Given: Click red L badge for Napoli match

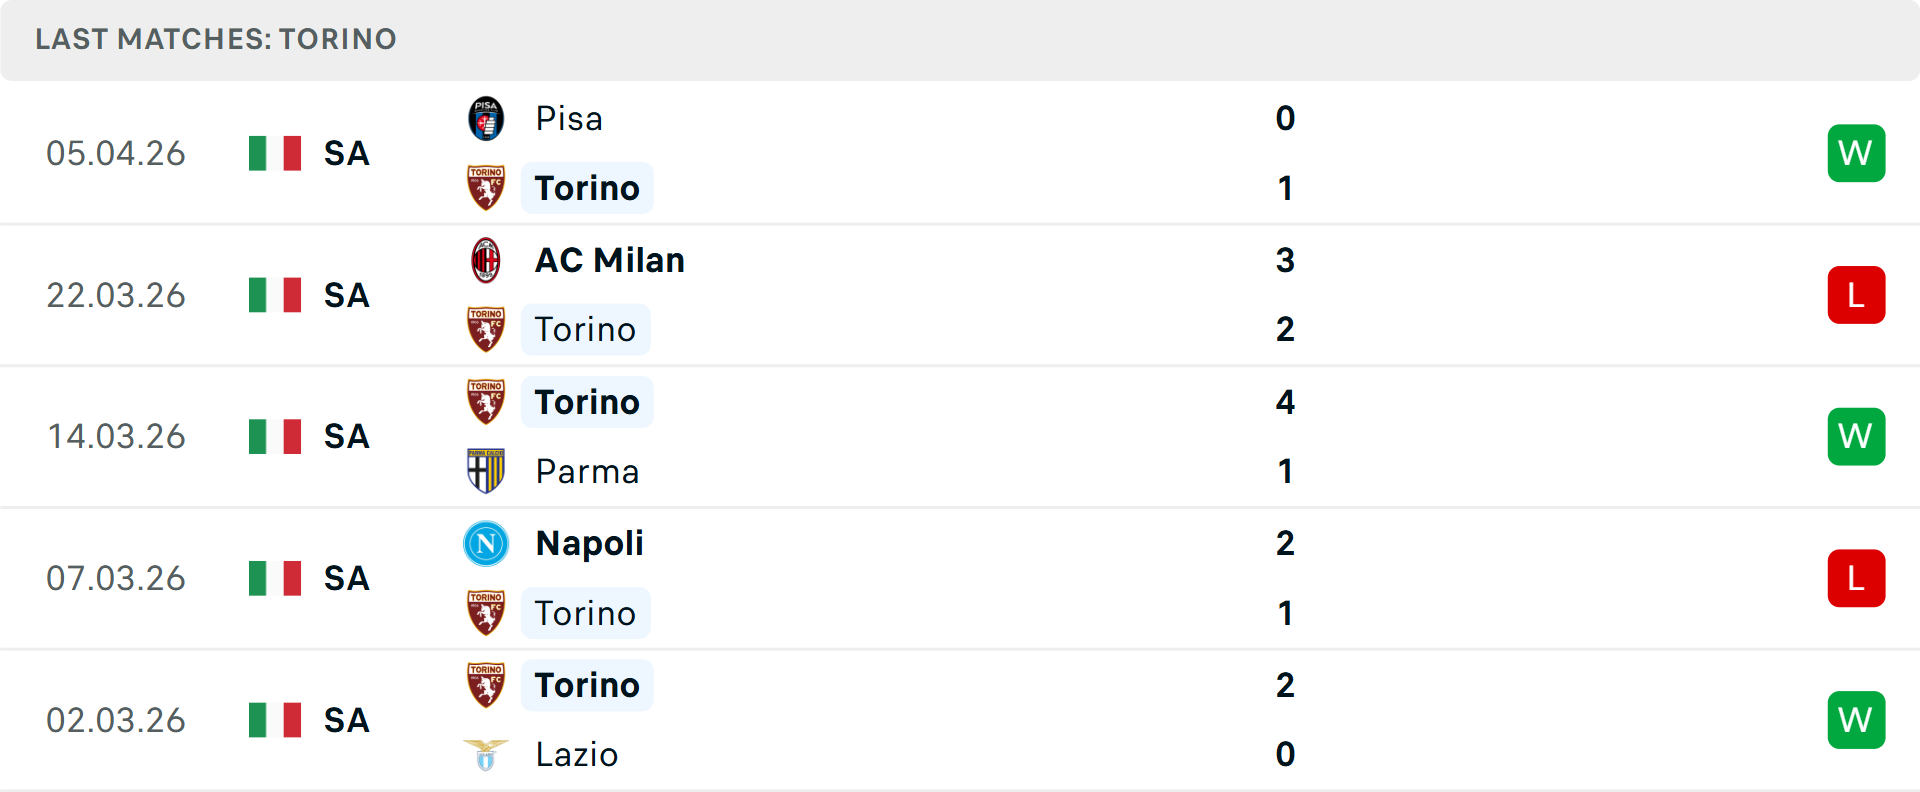Looking at the screenshot, I should [x=1856, y=578].
